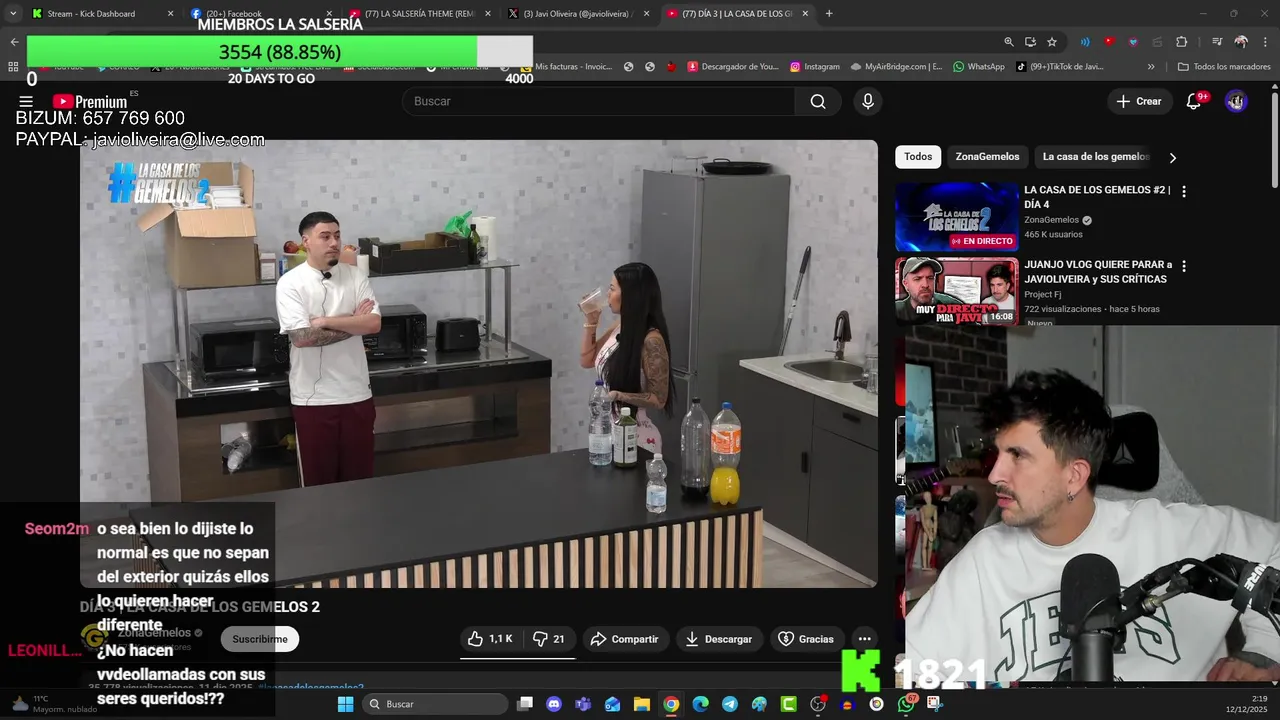Open TikTok de Javi bookmark

pos(1059,67)
